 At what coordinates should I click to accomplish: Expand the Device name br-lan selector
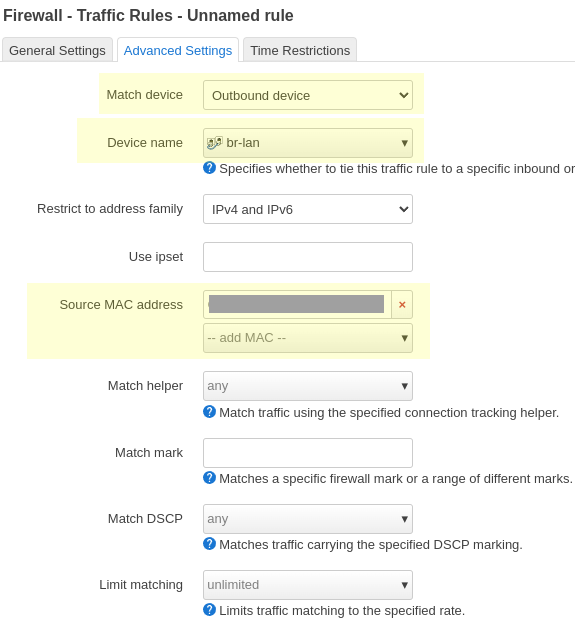pyautogui.click(x=308, y=143)
